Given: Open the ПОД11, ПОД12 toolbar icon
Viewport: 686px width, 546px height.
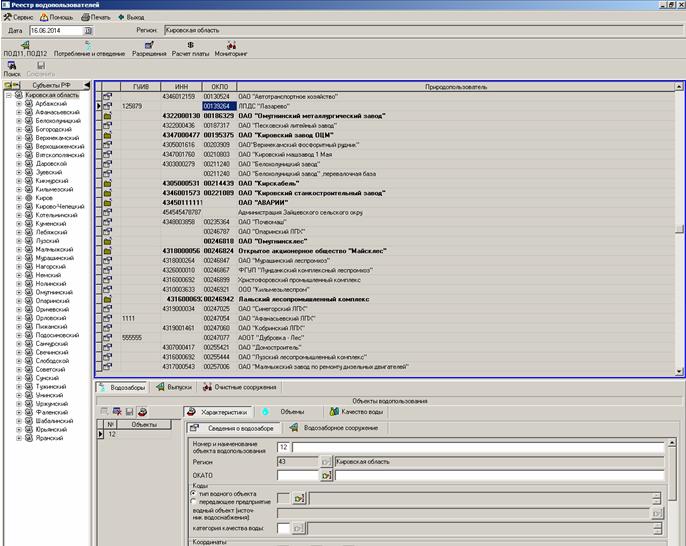Looking at the screenshot, I should click(24, 46).
